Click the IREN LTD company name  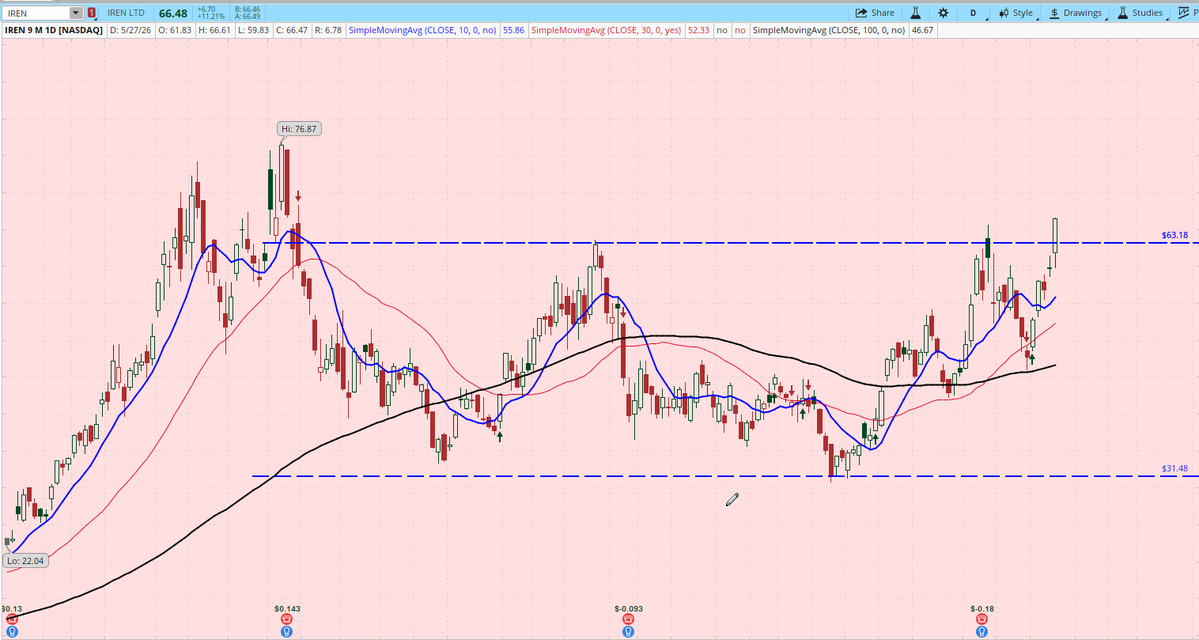pyautogui.click(x=125, y=13)
